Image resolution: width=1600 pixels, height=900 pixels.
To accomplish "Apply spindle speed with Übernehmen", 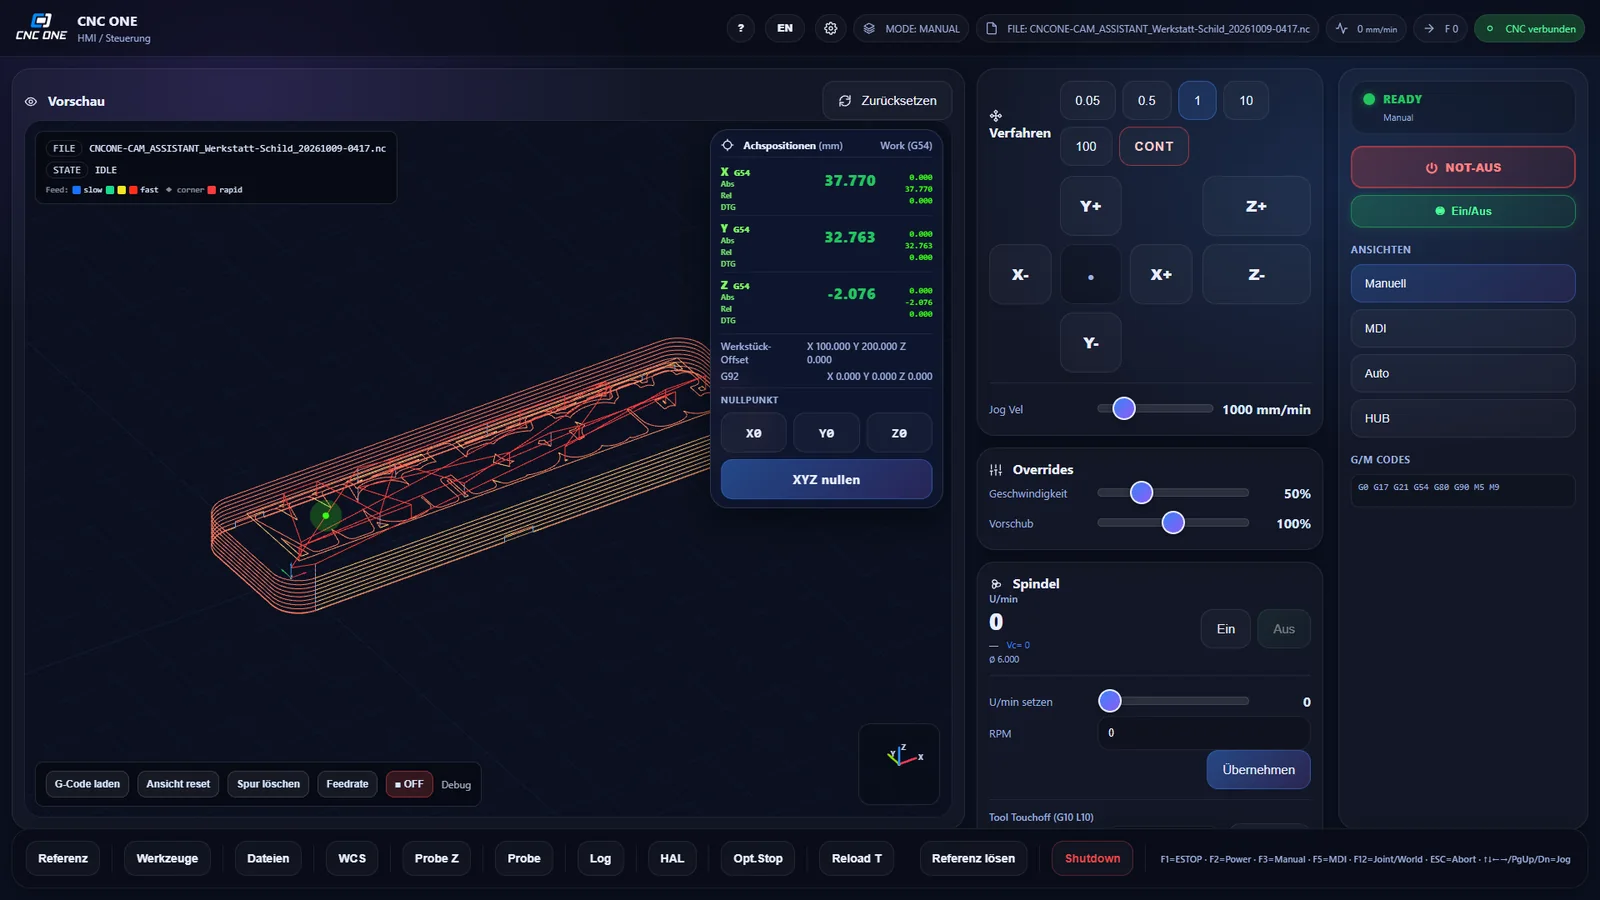I will coord(1258,770).
